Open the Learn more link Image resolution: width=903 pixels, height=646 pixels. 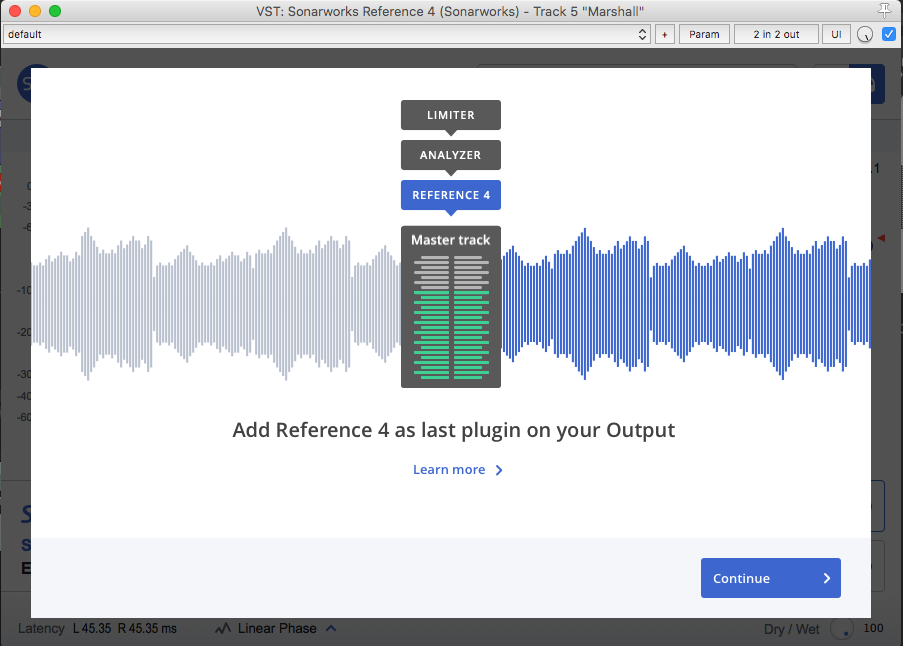click(x=458, y=470)
